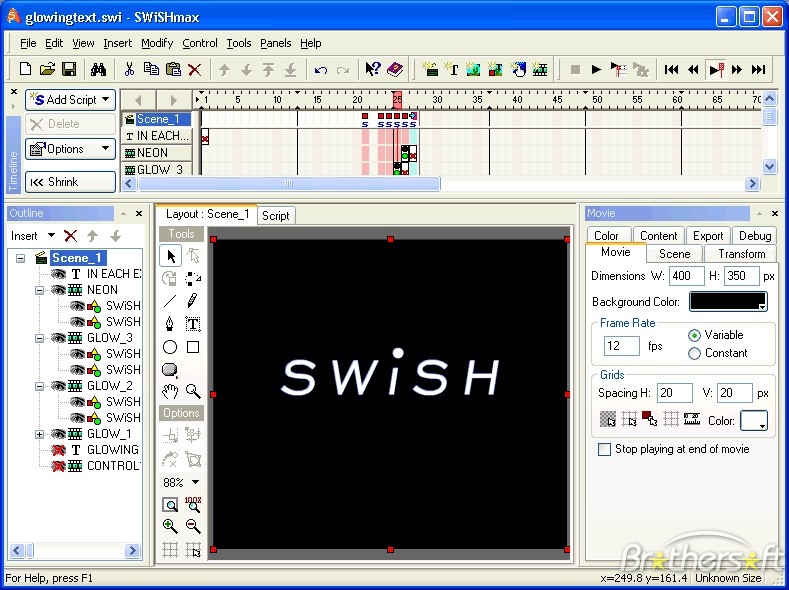Cut selection with scissors icon
789x590 pixels.
129,69
